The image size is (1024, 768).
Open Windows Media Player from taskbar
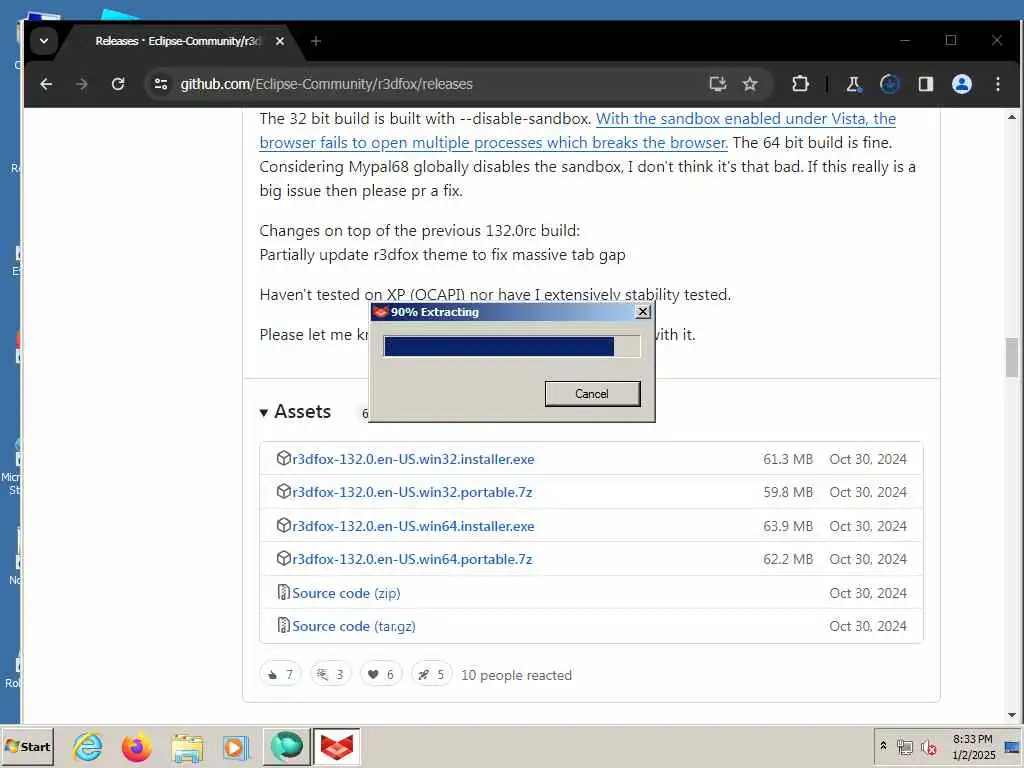236,747
